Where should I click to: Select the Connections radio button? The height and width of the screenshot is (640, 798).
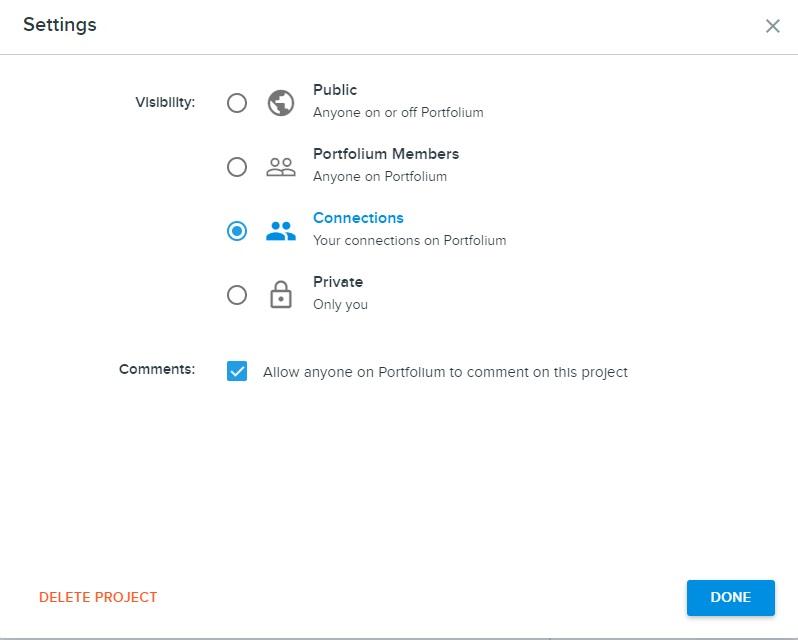pyautogui.click(x=237, y=231)
